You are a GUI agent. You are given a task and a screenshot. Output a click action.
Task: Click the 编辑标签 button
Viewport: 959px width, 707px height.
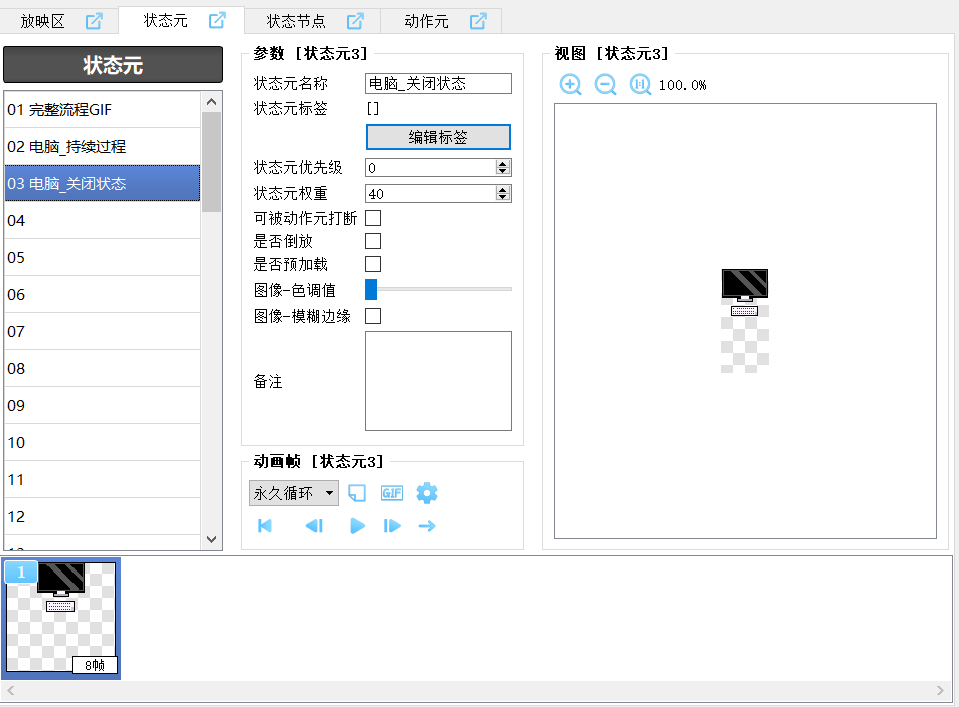438,137
